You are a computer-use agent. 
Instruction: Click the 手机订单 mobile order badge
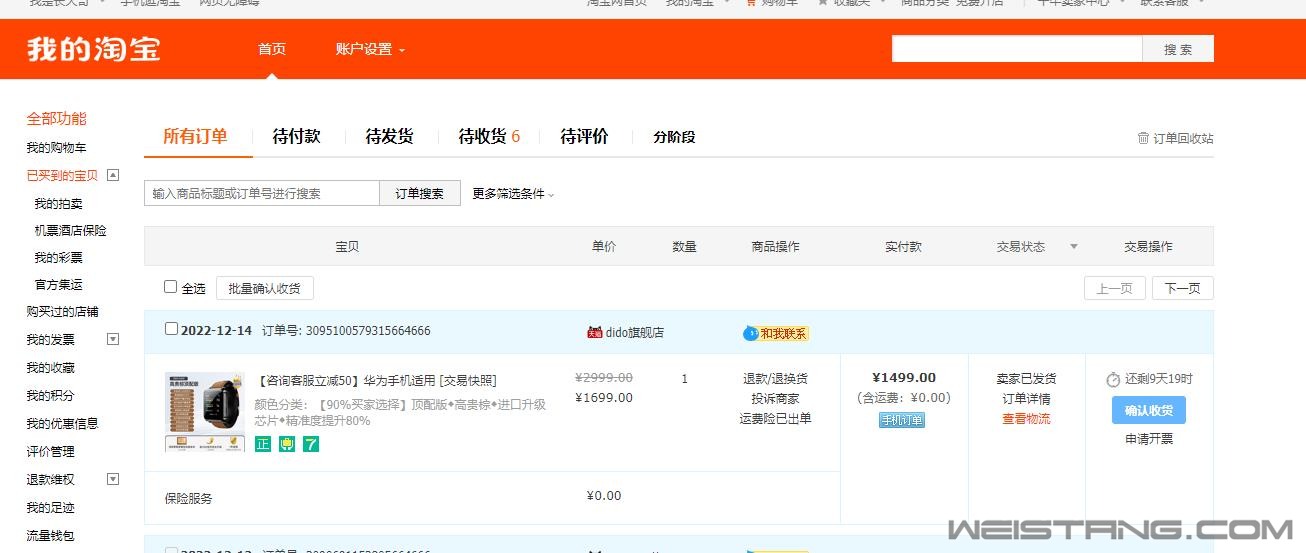pyautogui.click(x=902, y=420)
